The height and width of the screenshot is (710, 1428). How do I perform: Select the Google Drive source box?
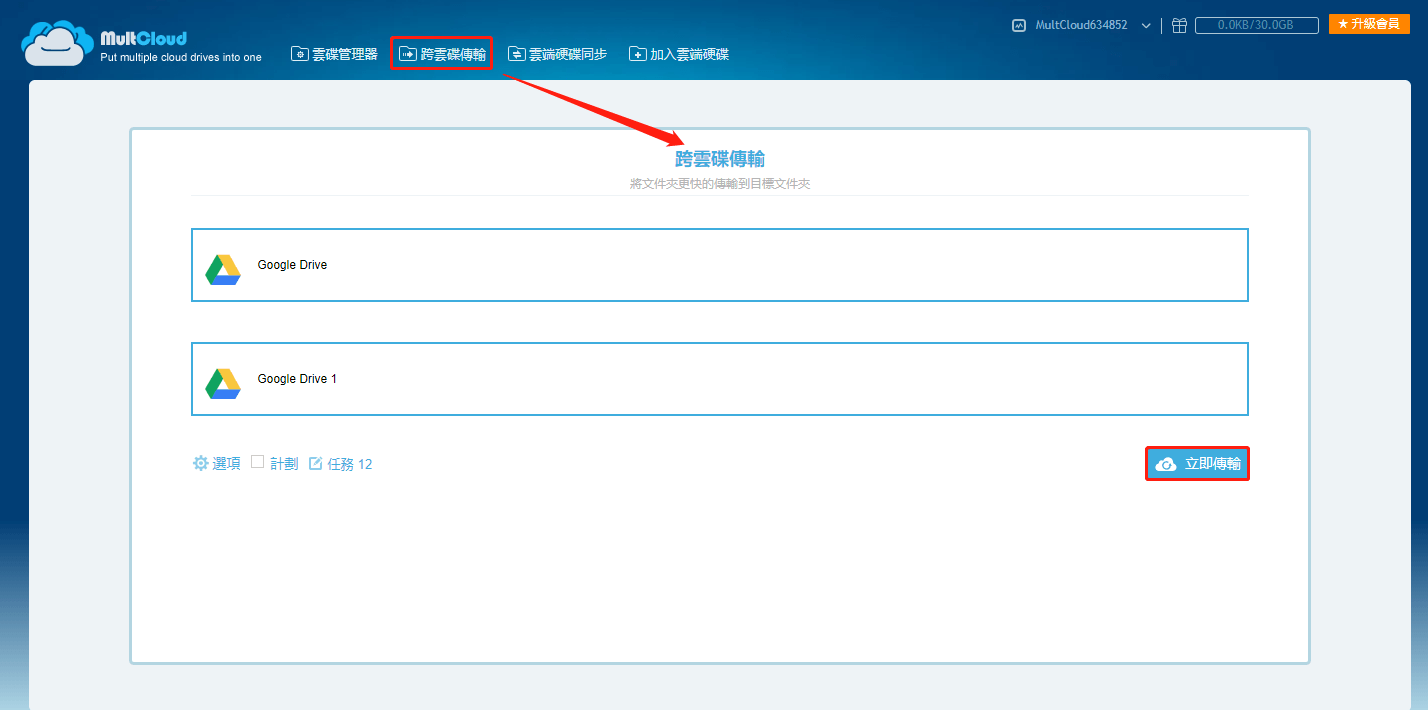pos(720,265)
